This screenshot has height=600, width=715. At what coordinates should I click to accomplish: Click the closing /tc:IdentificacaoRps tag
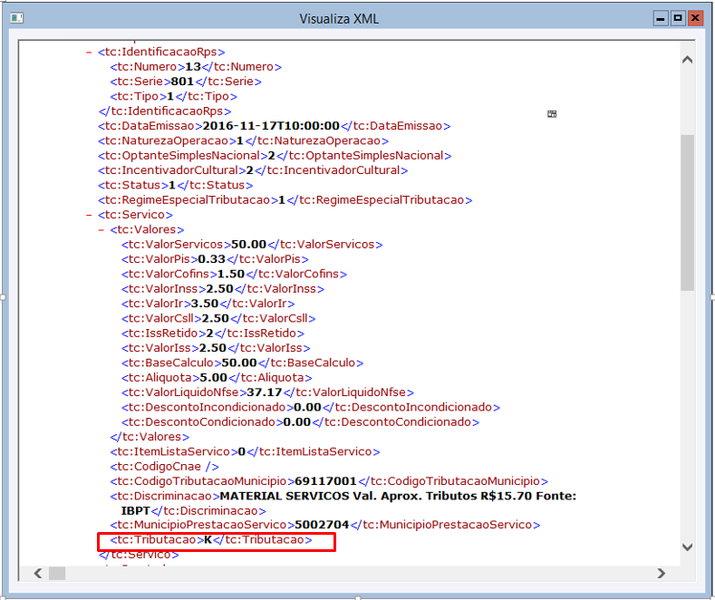(x=165, y=111)
